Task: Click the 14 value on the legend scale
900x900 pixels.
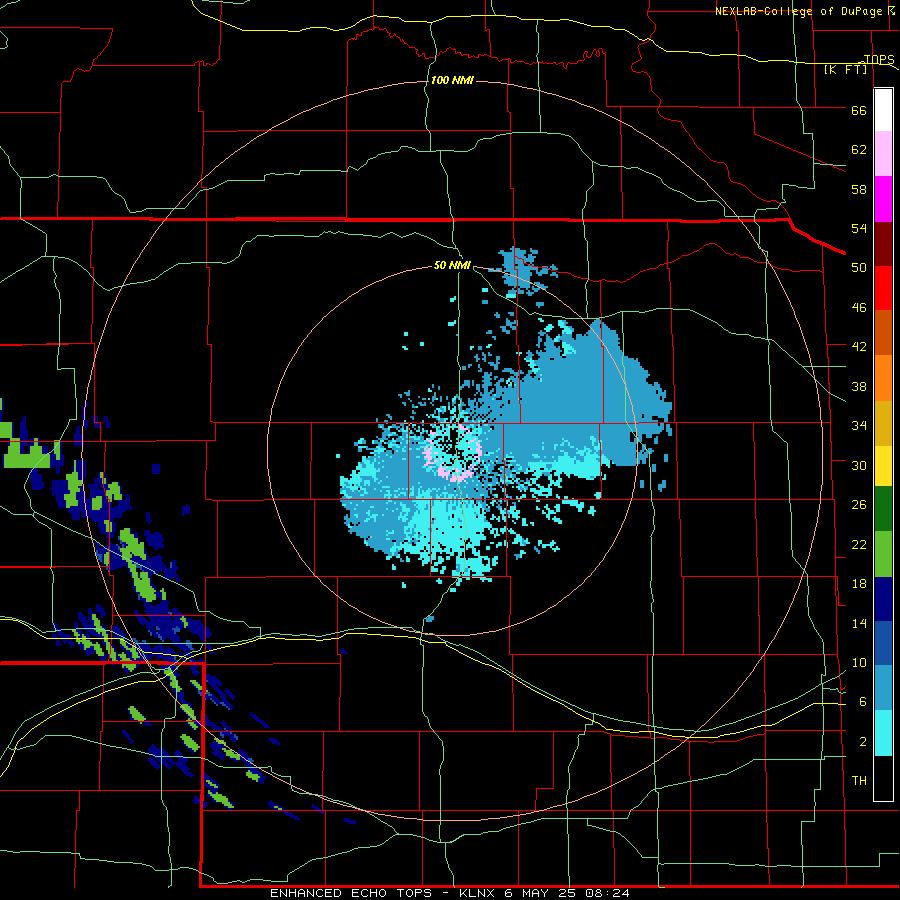Action: coord(859,623)
